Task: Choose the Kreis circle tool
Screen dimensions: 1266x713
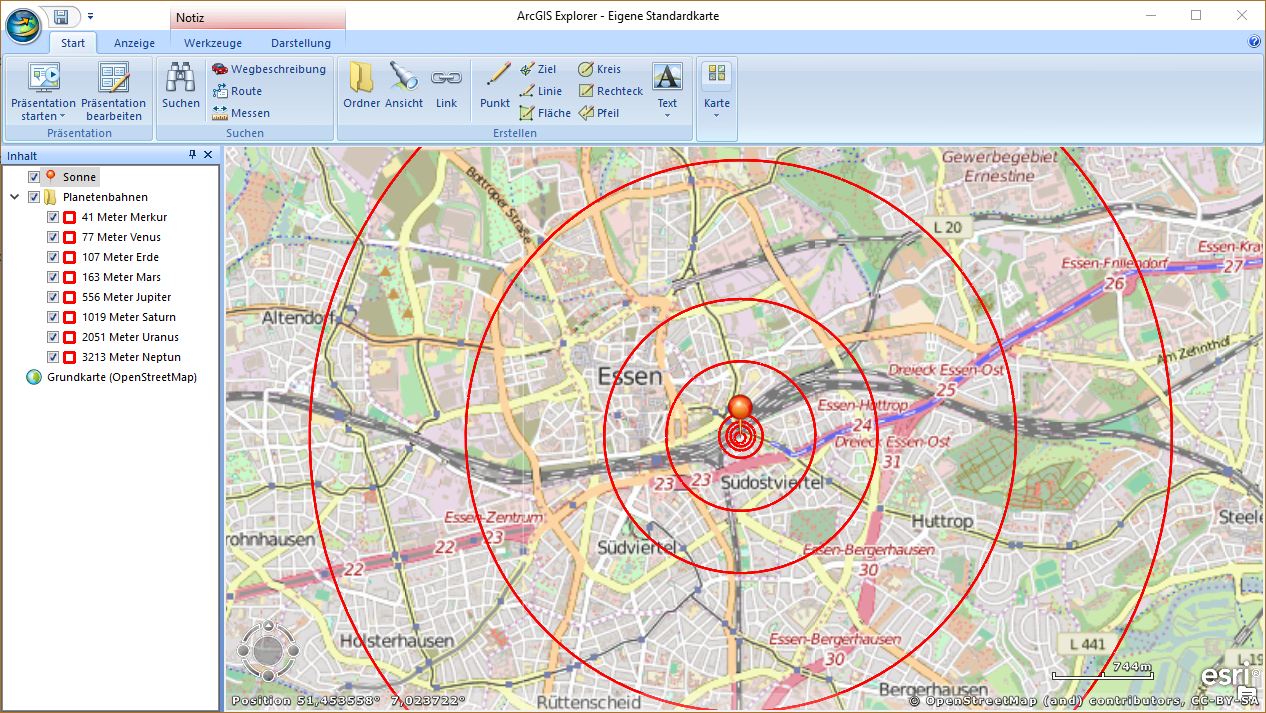Action: (x=599, y=69)
